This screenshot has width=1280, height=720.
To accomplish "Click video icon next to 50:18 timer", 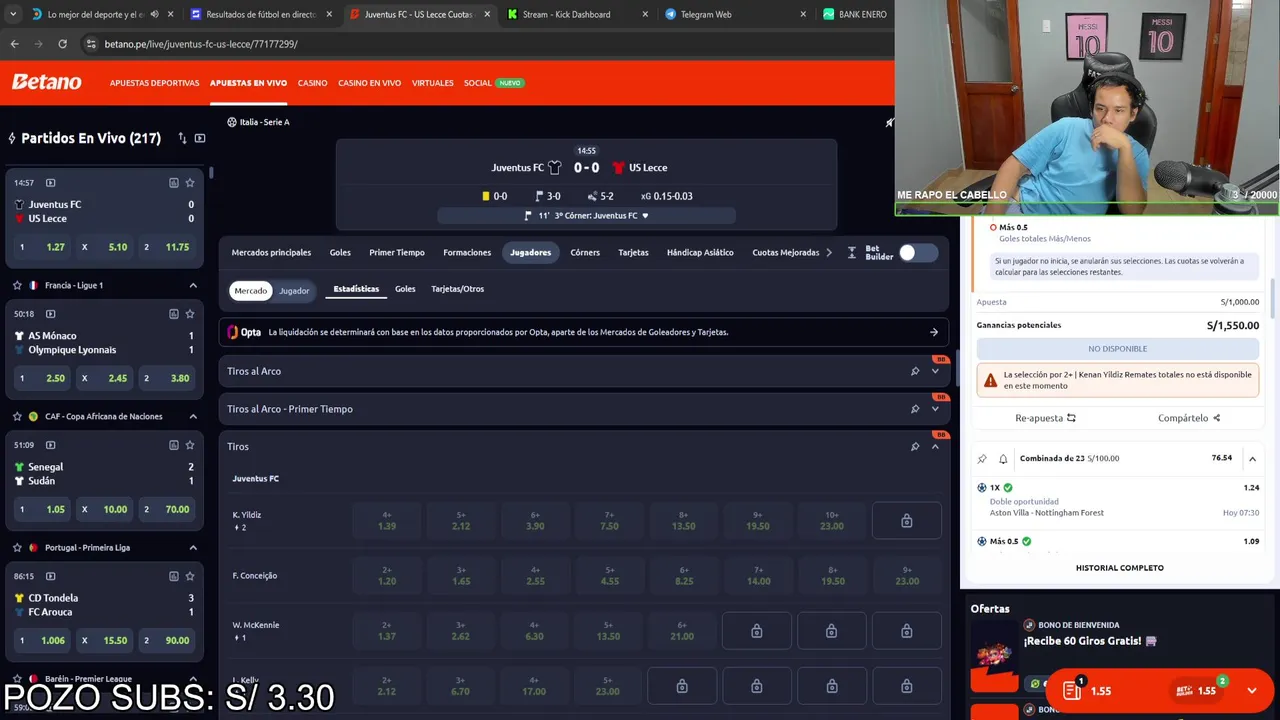I will pos(51,314).
